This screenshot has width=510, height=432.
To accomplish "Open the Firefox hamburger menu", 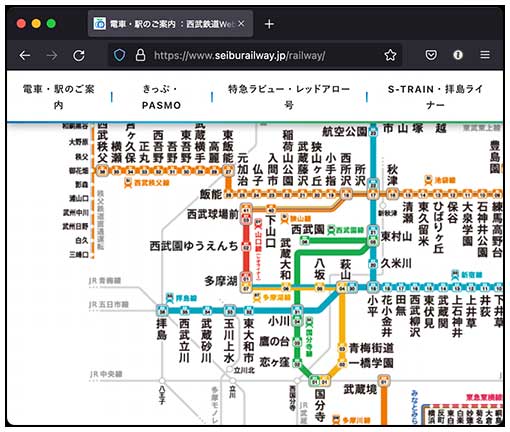I will click(485, 55).
